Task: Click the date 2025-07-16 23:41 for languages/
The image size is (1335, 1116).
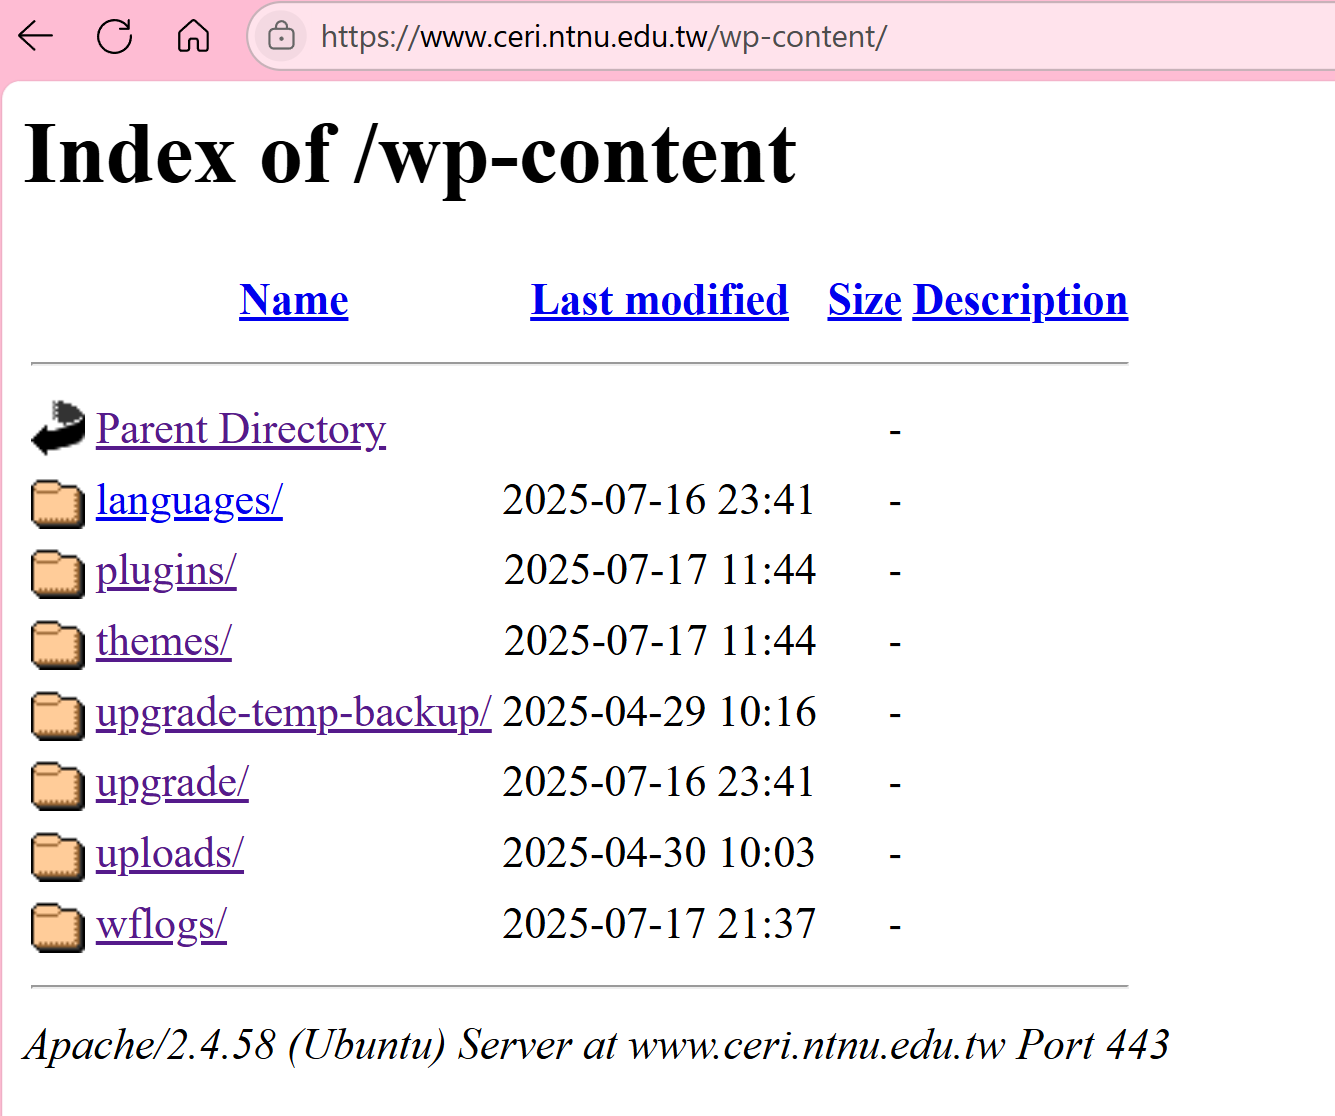Action: (x=659, y=500)
